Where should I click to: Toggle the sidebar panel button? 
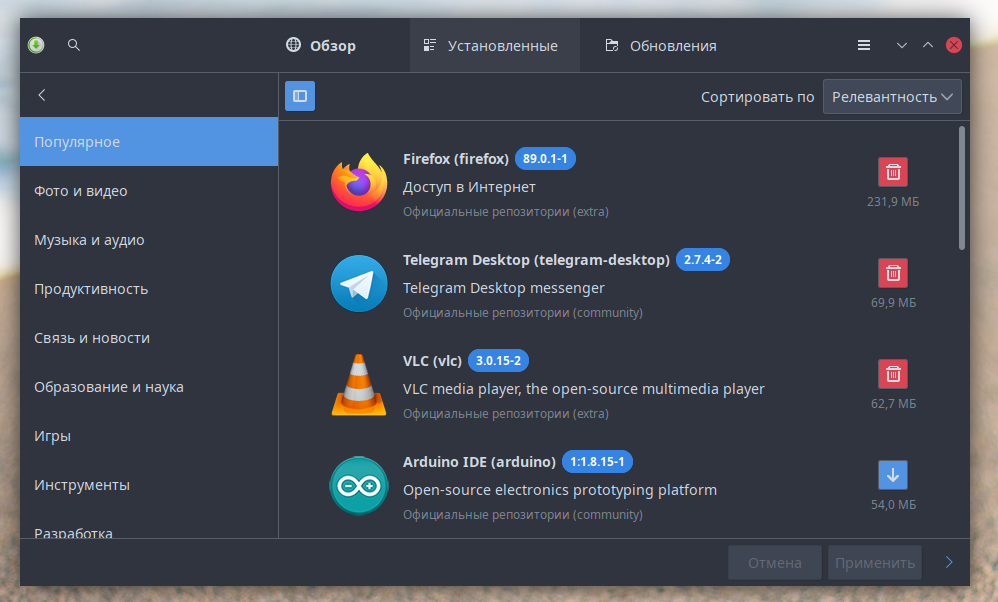coord(300,96)
